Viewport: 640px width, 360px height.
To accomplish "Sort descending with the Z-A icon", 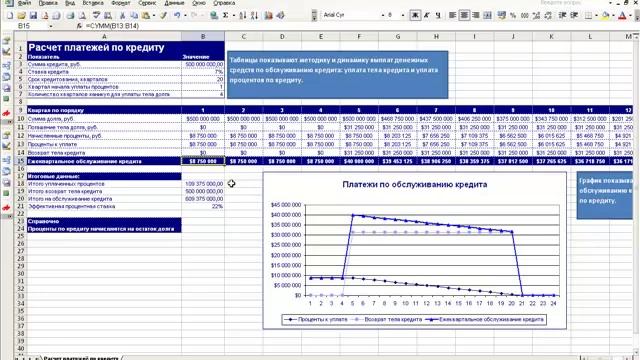I will (254, 16).
